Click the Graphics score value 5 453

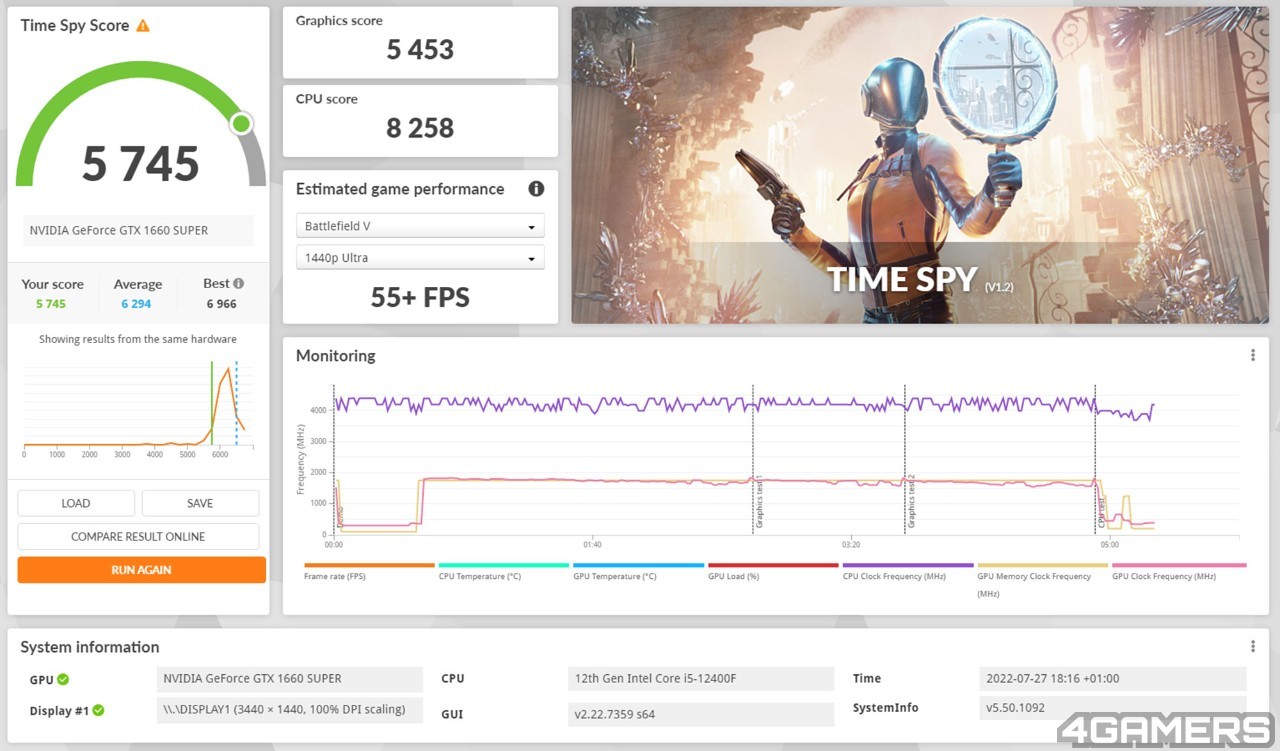(420, 49)
